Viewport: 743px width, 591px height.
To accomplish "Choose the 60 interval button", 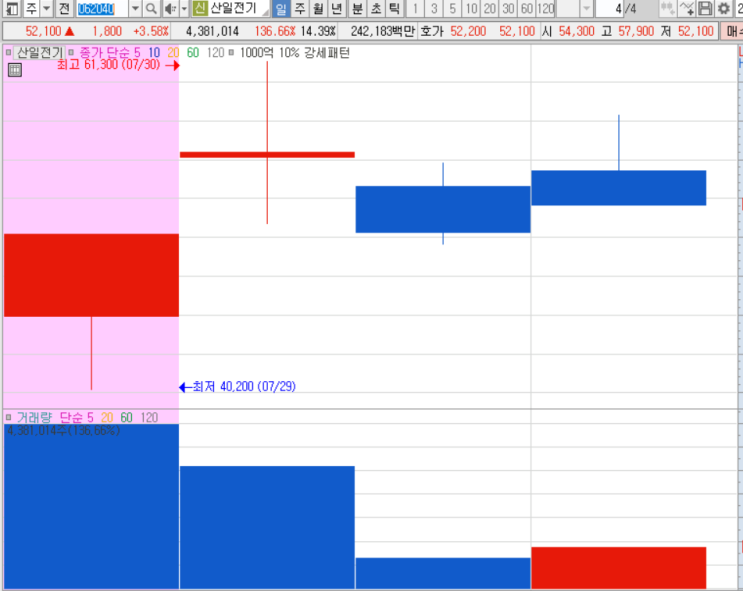I will 526,9.
